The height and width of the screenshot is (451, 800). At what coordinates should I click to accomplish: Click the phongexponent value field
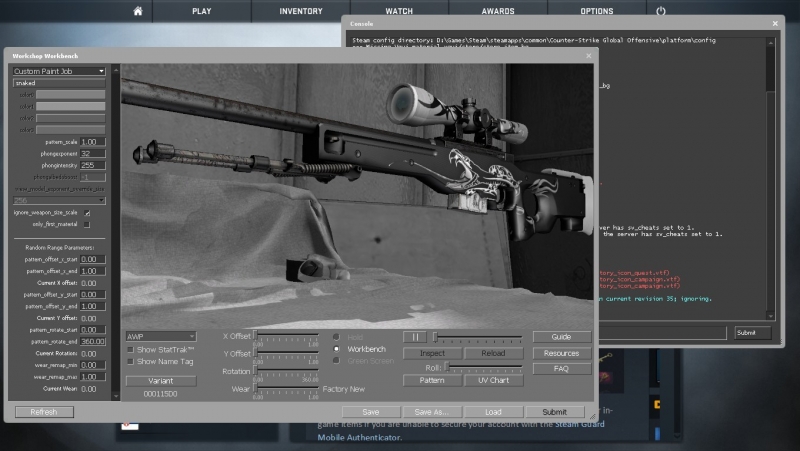tap(93, 154)
